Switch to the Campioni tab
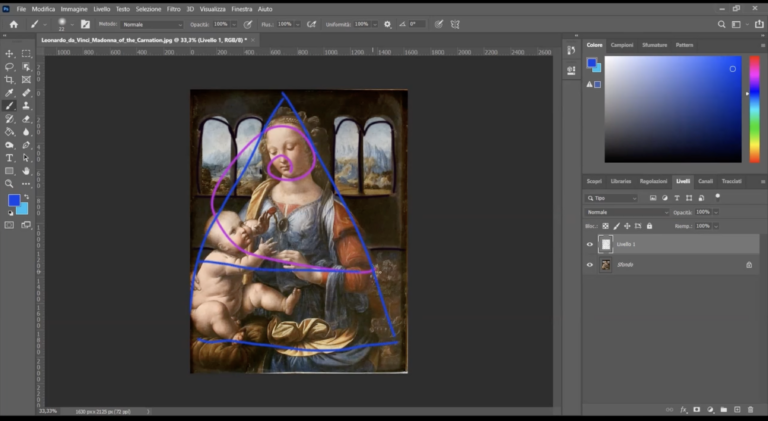The height and width of the screenshot is (421, 768). tap(622, 45)
